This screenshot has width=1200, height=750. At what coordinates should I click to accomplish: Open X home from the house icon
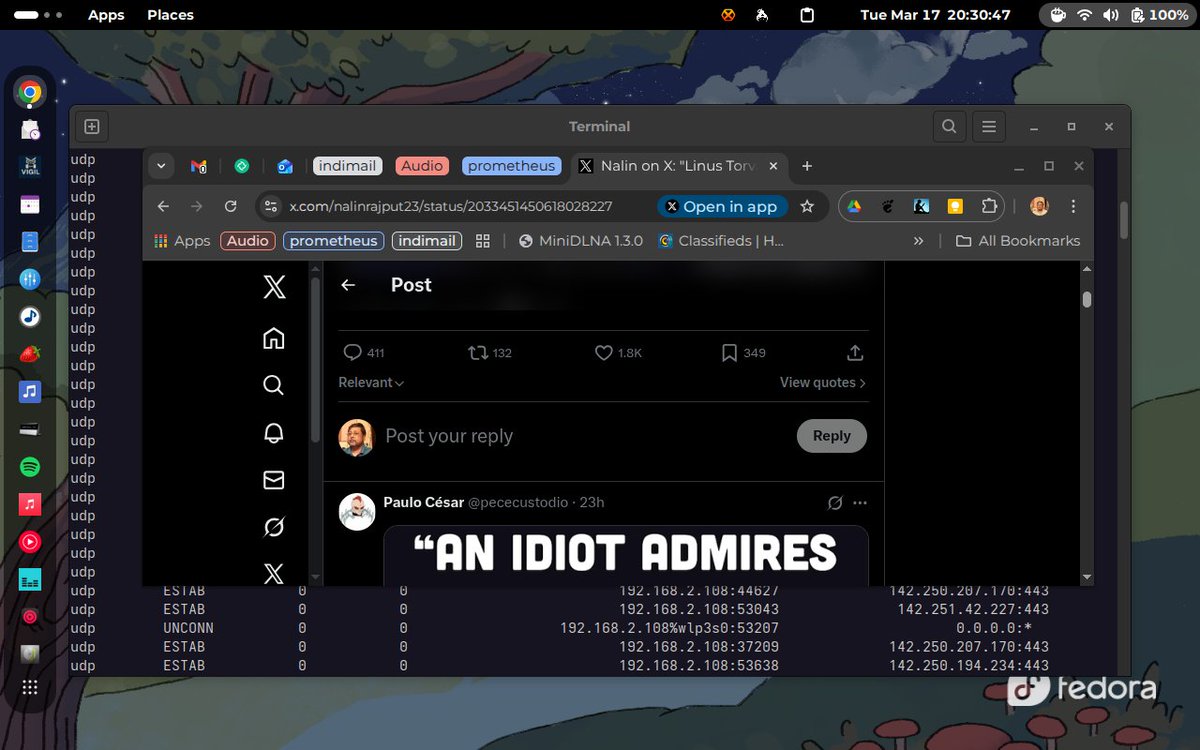coord(273,338)
